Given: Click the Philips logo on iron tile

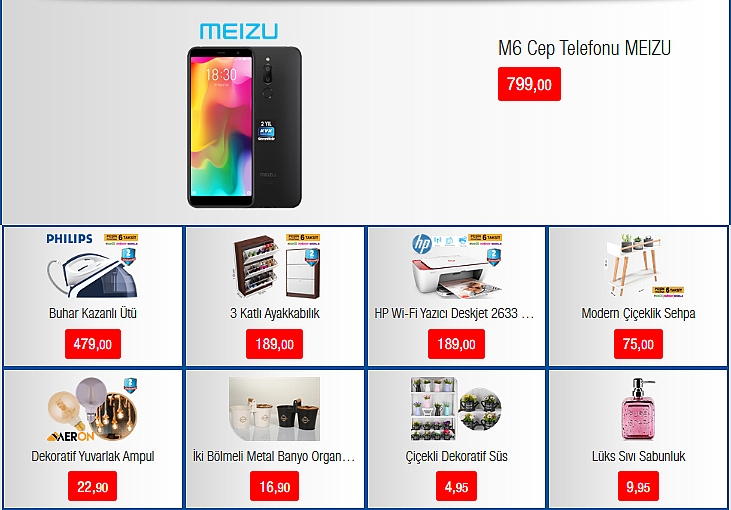Looking at the screenshot, I should (x=69, y=239).
